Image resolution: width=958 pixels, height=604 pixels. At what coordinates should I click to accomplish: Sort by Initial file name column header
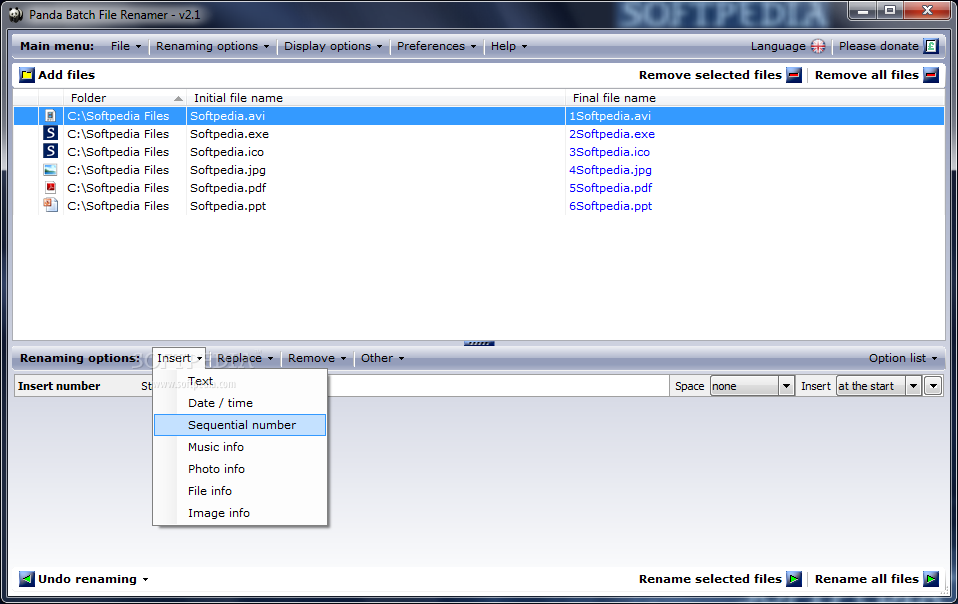point(376,98)
